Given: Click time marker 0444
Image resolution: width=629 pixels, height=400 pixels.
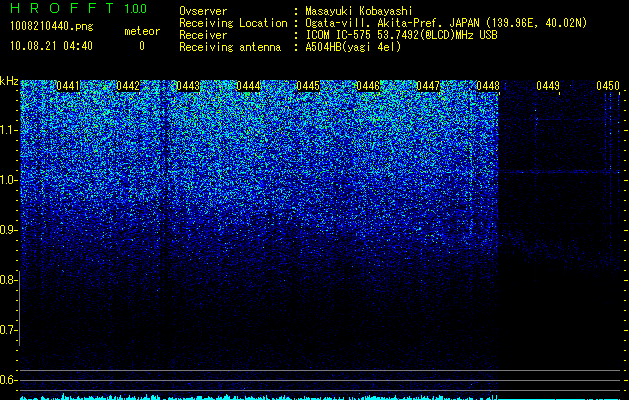Looking at the screenshot, I should click(x=248, y=86).
